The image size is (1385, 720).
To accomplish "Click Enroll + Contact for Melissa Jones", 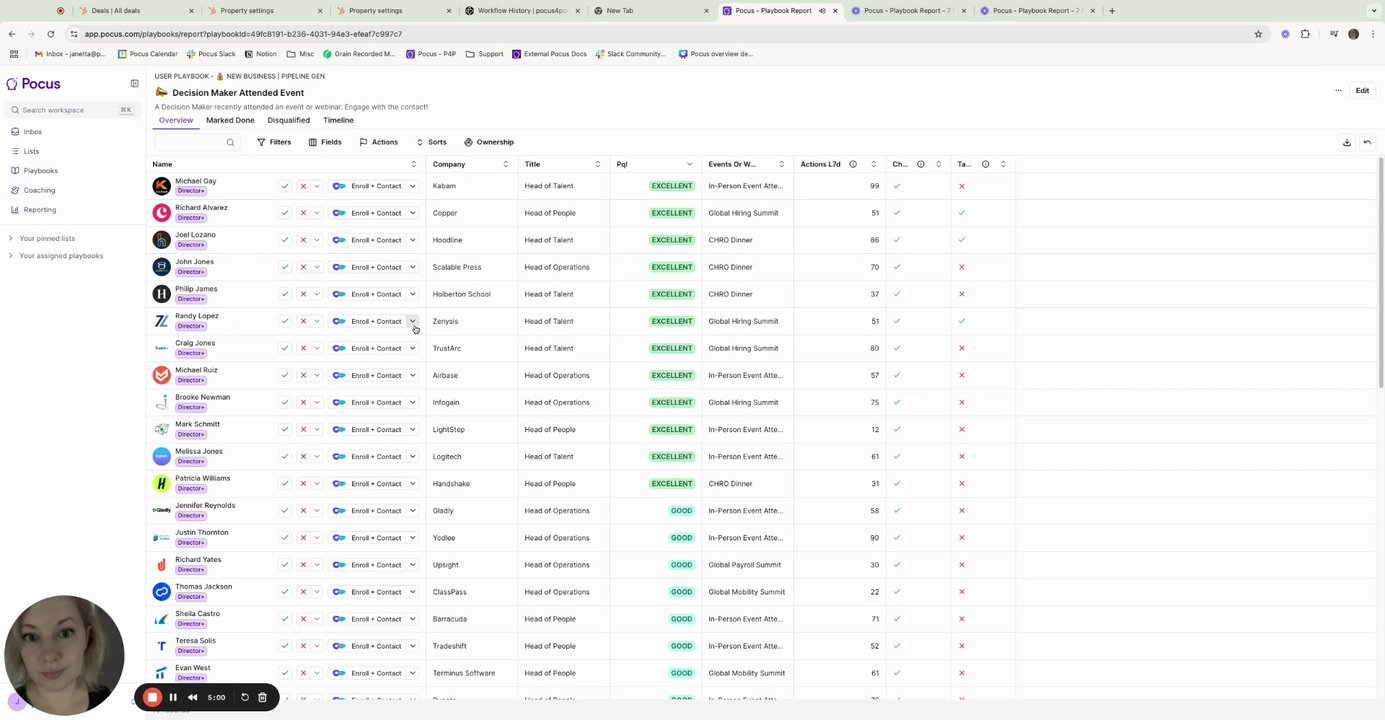I will pyautogui.click(x=367, y=457).
